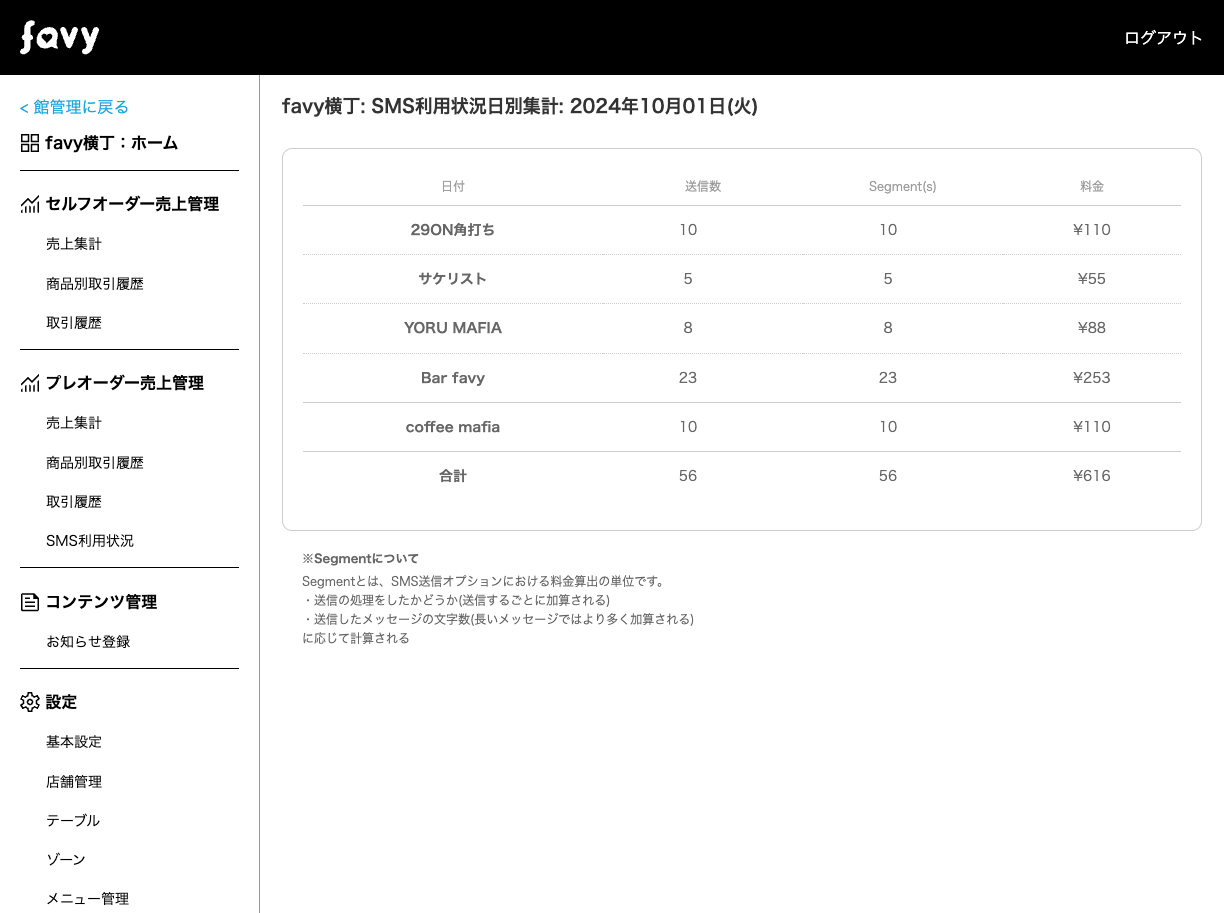
Task: Open 商品別取引履歴 under プレオーダー売上管理
Action: (x=95, y=463)
